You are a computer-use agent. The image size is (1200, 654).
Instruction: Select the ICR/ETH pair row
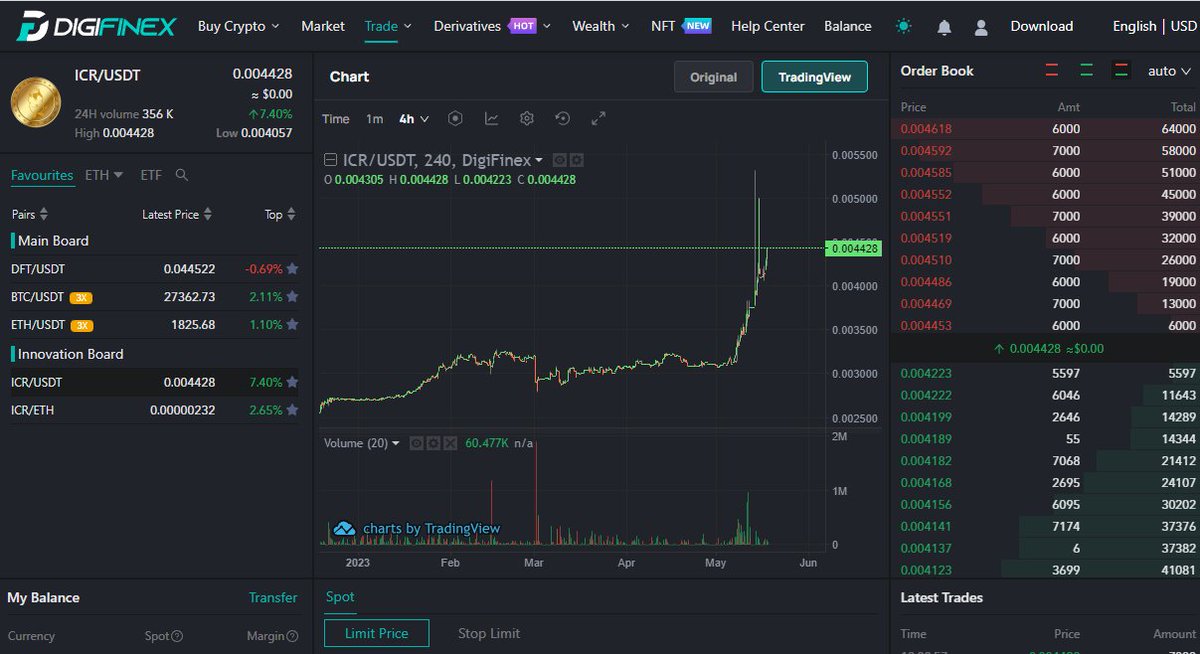[x=155, y=410]
